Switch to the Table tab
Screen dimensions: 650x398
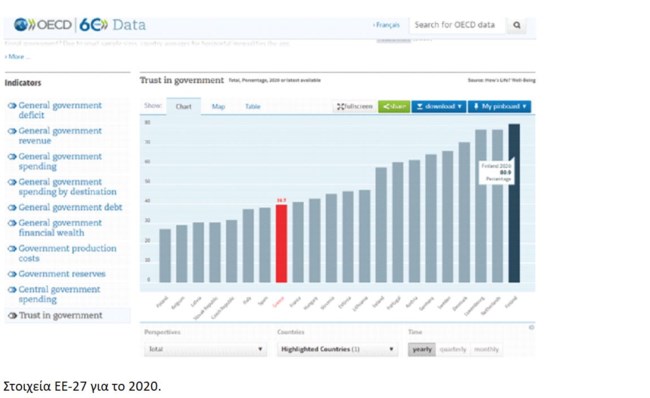(x=252, y=107)
